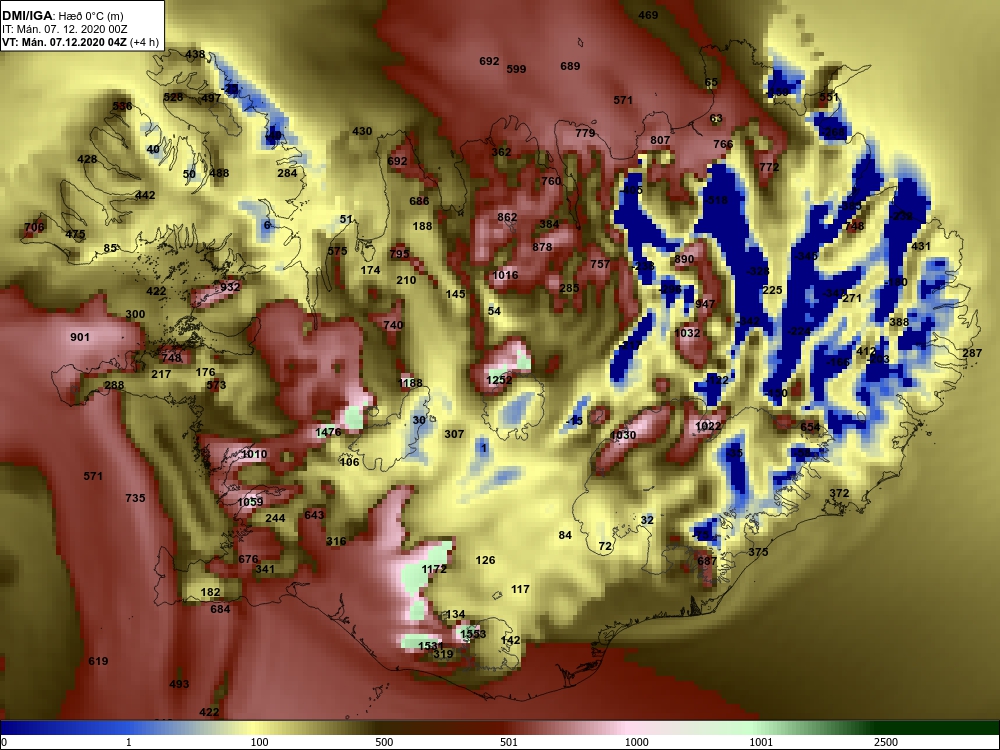Select the 1000 label on the color legend
Image resolution: width=1000 pixels, height=750 pixels.
(636, 742)
